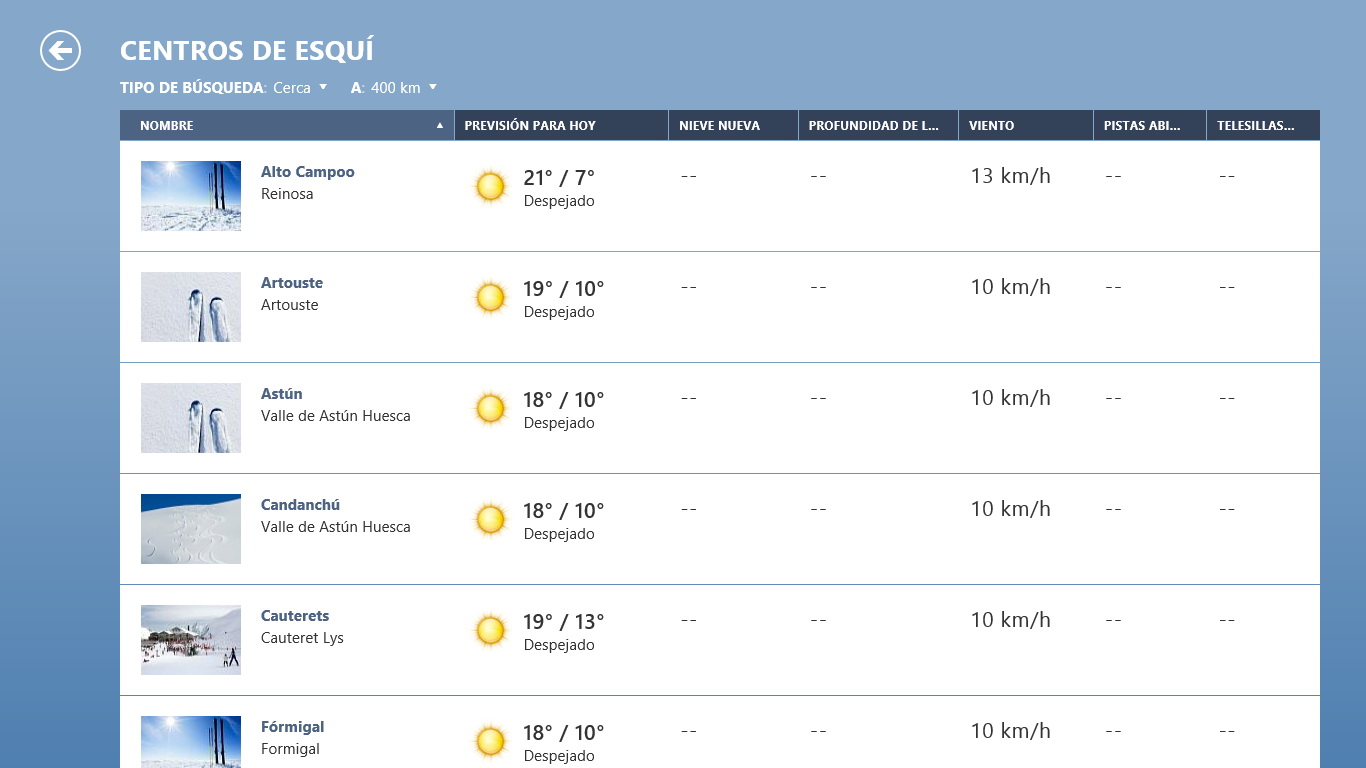
Task: Click the sun icon for Fórmigal
Action: coord(490,741)
